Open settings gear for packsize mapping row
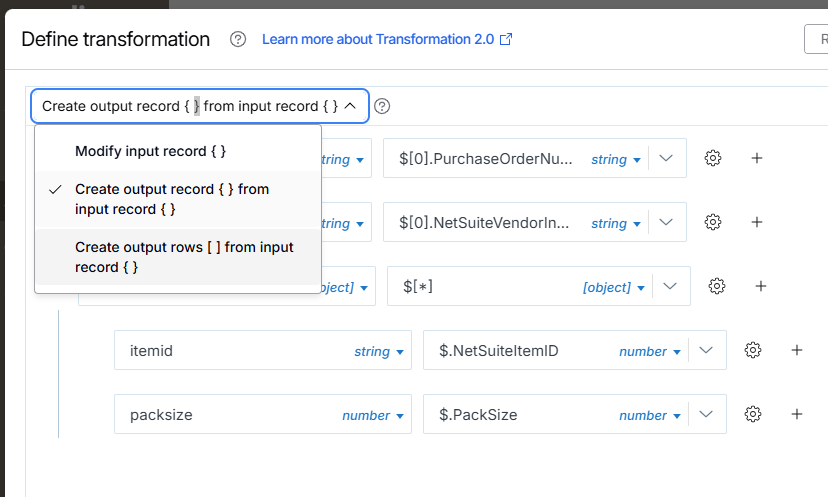Screen dimensions: 828x497 (x=753, y=414)
